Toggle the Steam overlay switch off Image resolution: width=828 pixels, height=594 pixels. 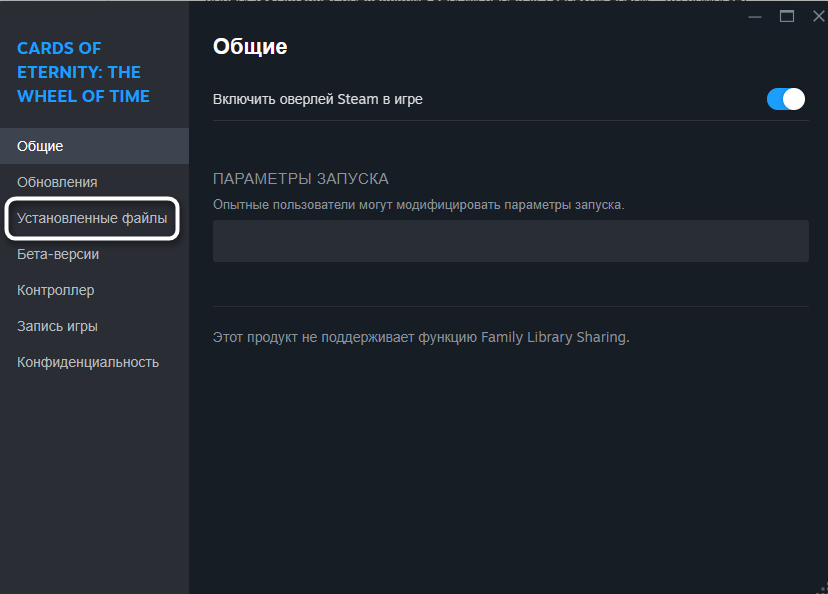tap(785, 99)
